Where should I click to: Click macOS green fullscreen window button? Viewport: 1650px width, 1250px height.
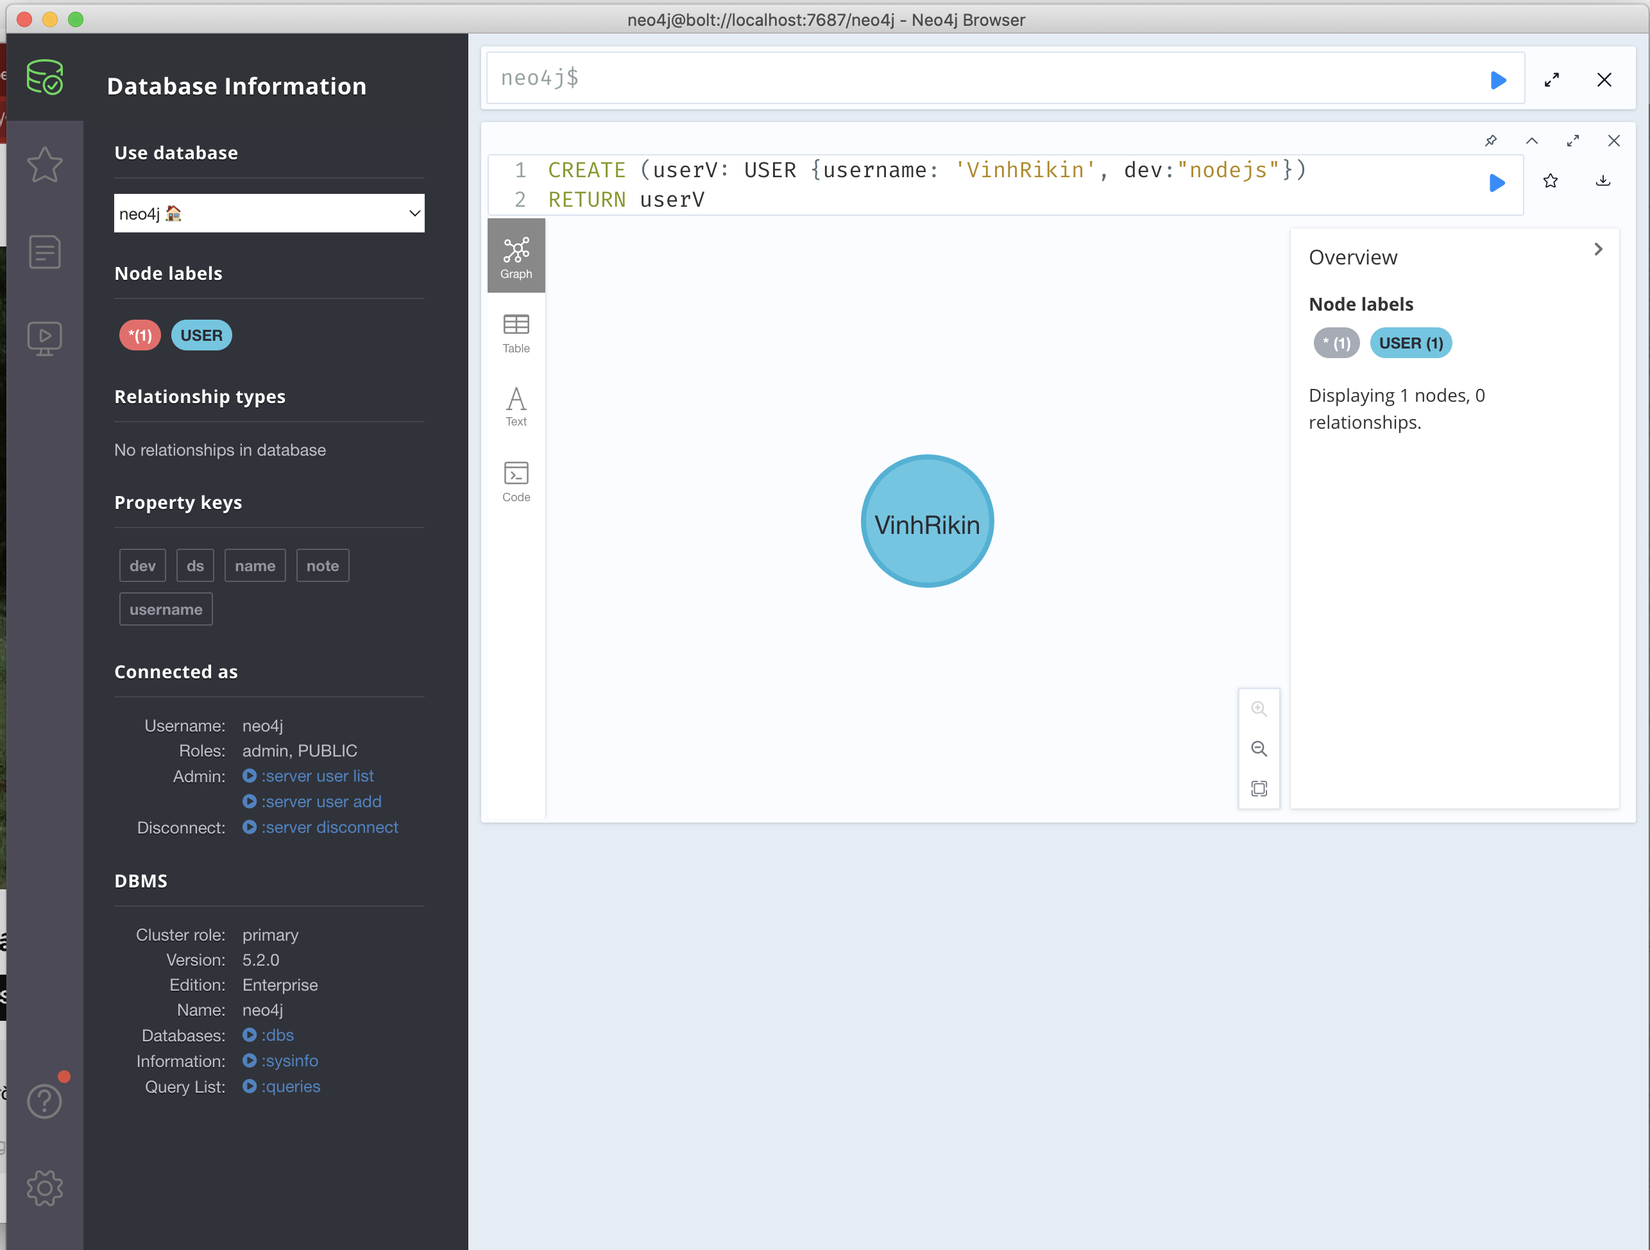coord(76,19)
